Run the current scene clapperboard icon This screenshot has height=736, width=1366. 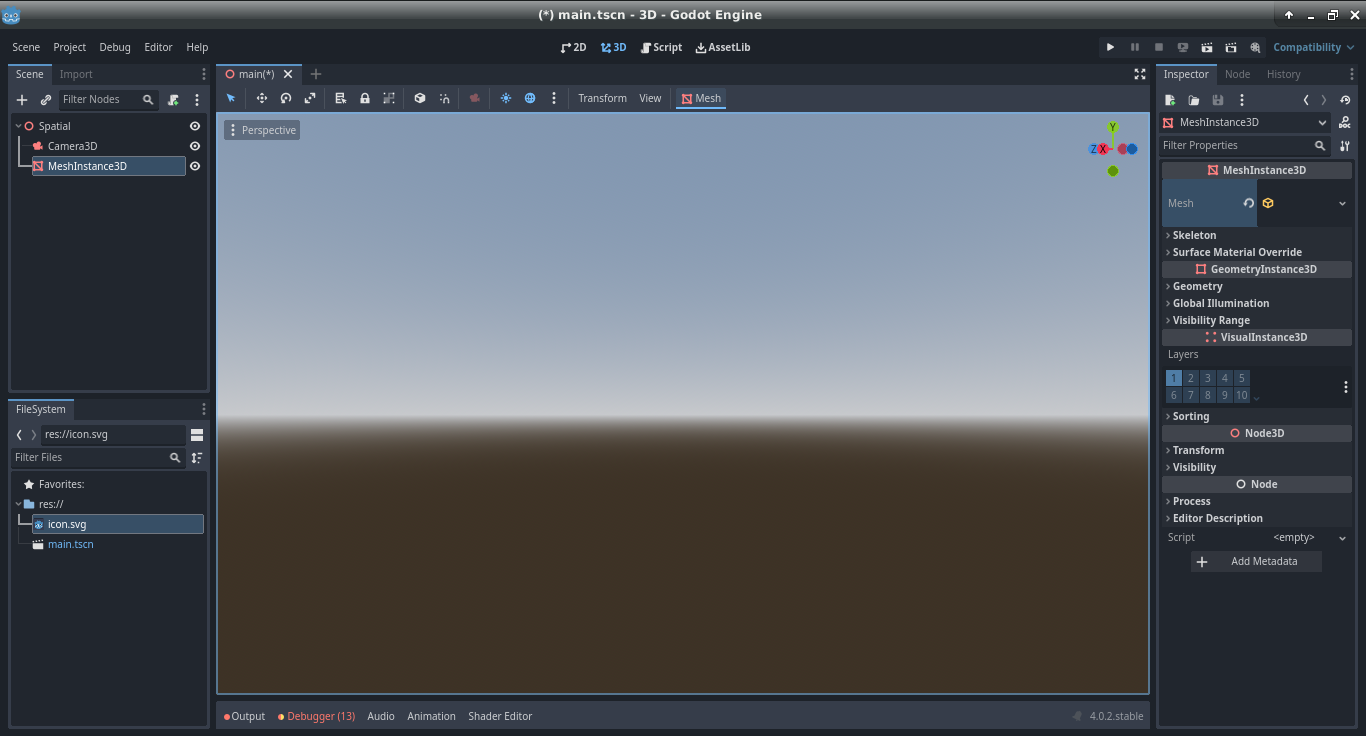pyautogui.click(x=1207, y=47)
